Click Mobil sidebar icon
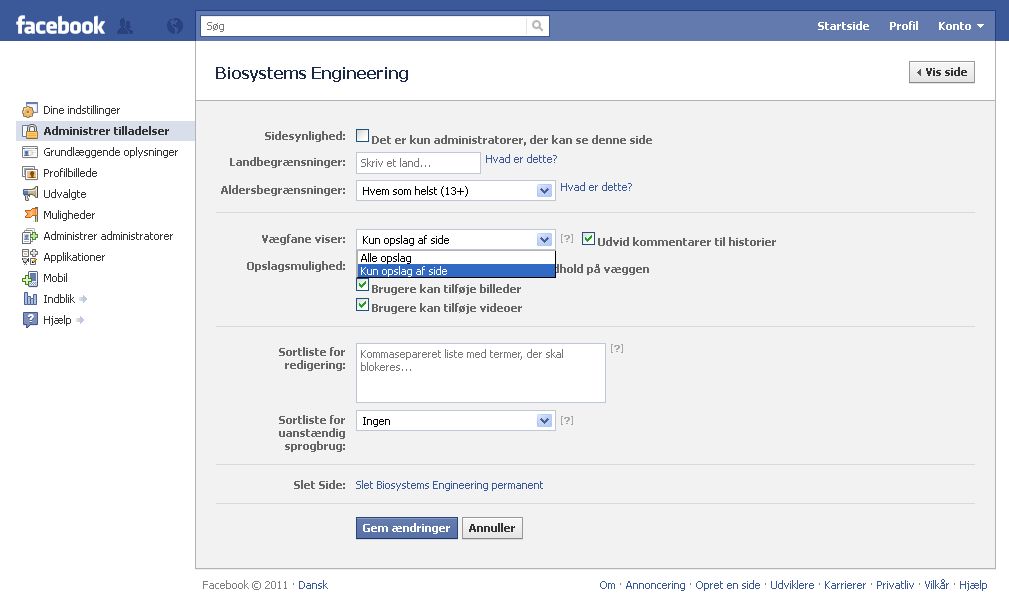The image size is (1009, 610). point(30,279)
